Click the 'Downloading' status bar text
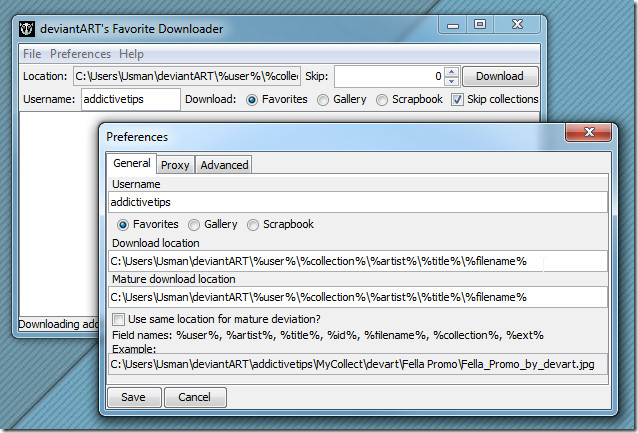Viewport: 638px width, 433px height. point(58,324)
